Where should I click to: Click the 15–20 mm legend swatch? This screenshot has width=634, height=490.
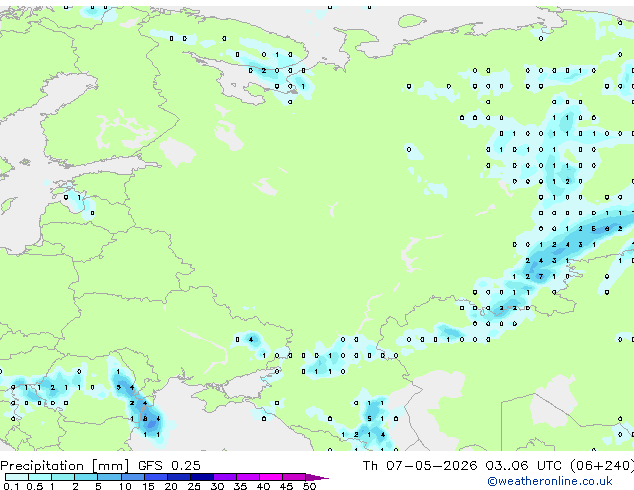pos(155,477)
